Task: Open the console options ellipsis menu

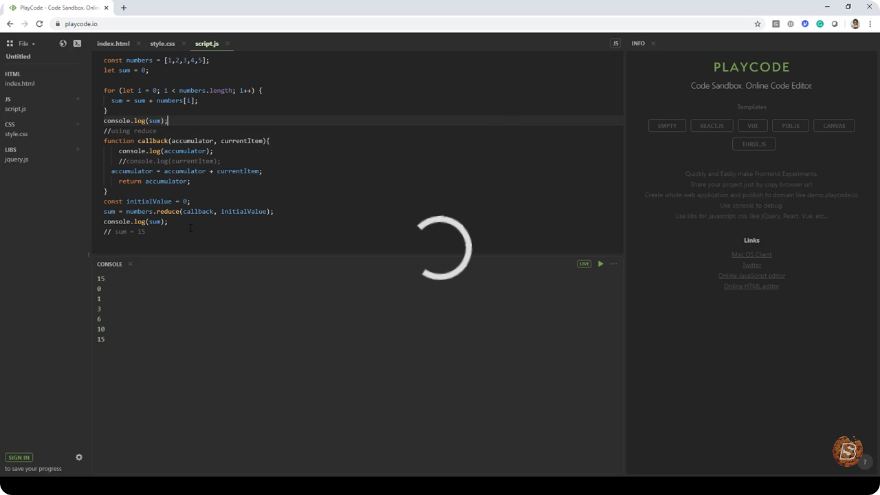Action: [613, 264]
